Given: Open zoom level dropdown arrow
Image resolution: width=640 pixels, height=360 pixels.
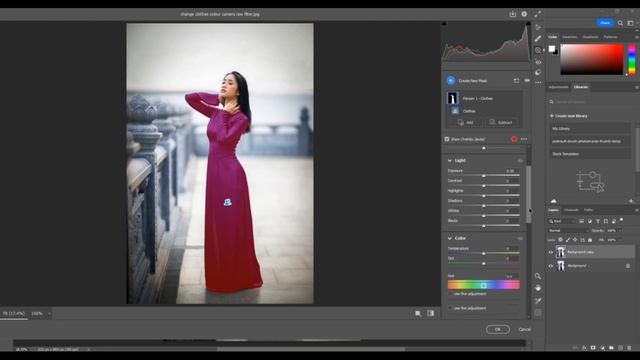Looking at the screenshot, I should click(49, 313).
